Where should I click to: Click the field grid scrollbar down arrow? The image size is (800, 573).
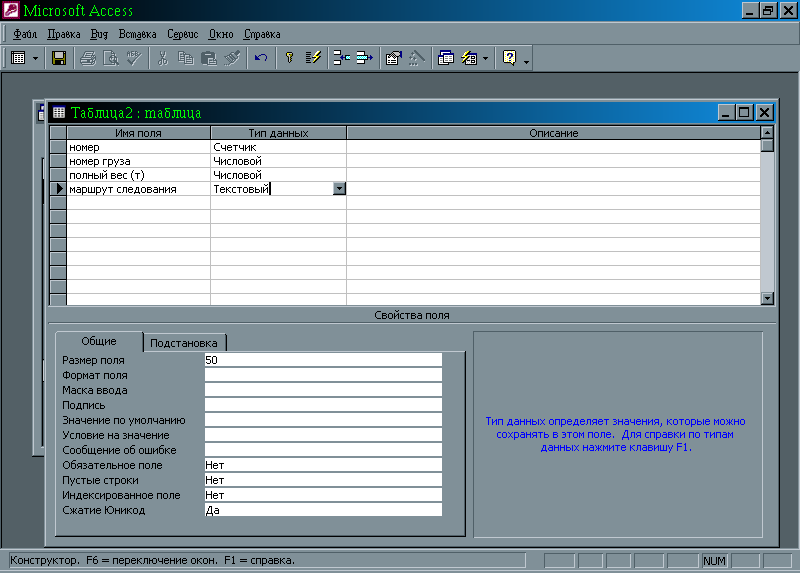pos(767,298)
